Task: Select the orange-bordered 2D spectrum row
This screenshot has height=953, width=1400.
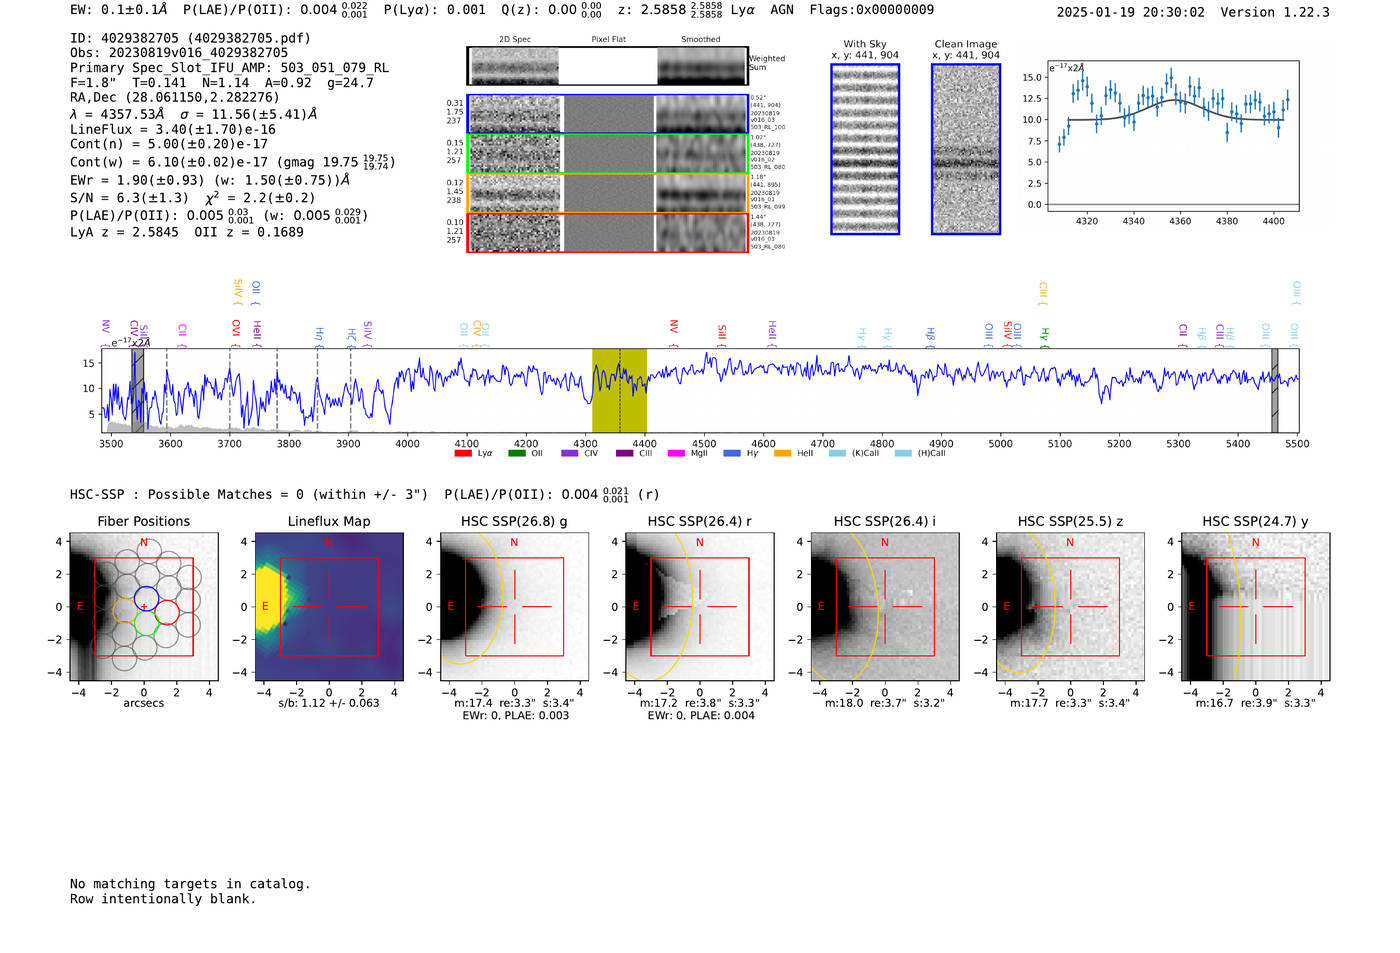Action: click(x=607, y=193)
